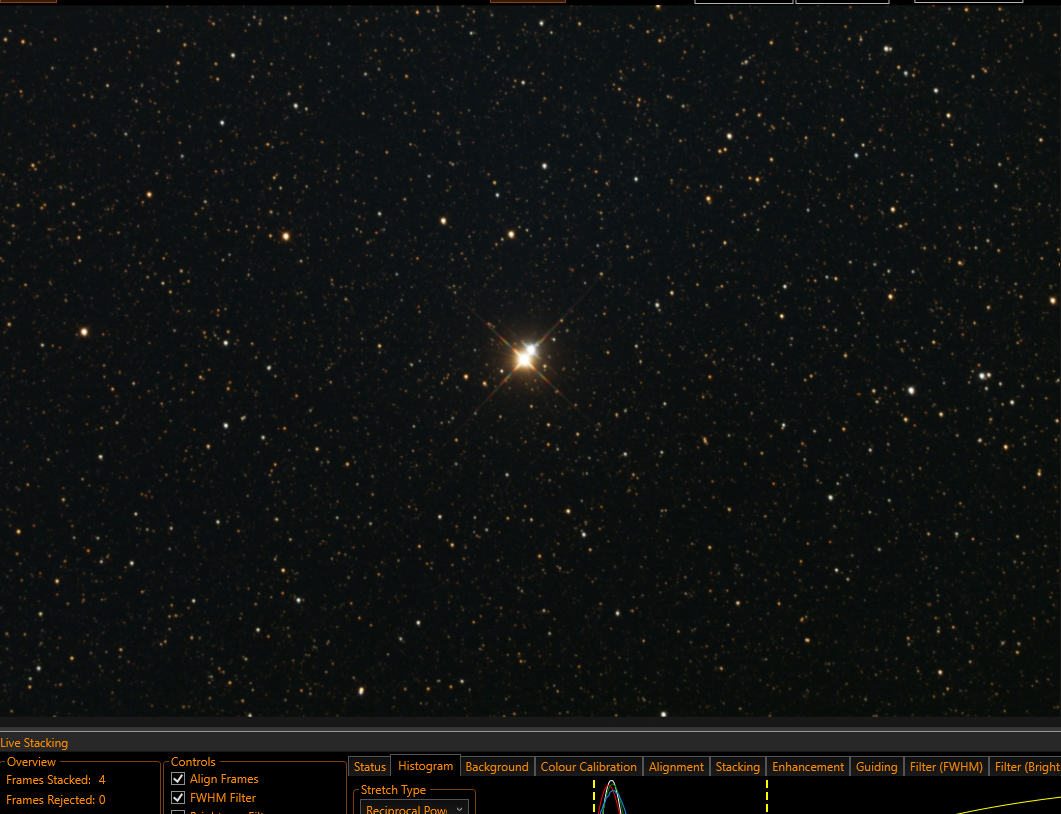Open the Filter (Bright...) tab
Viewport: 1061px width, 814px height.
pos(1025,767)
